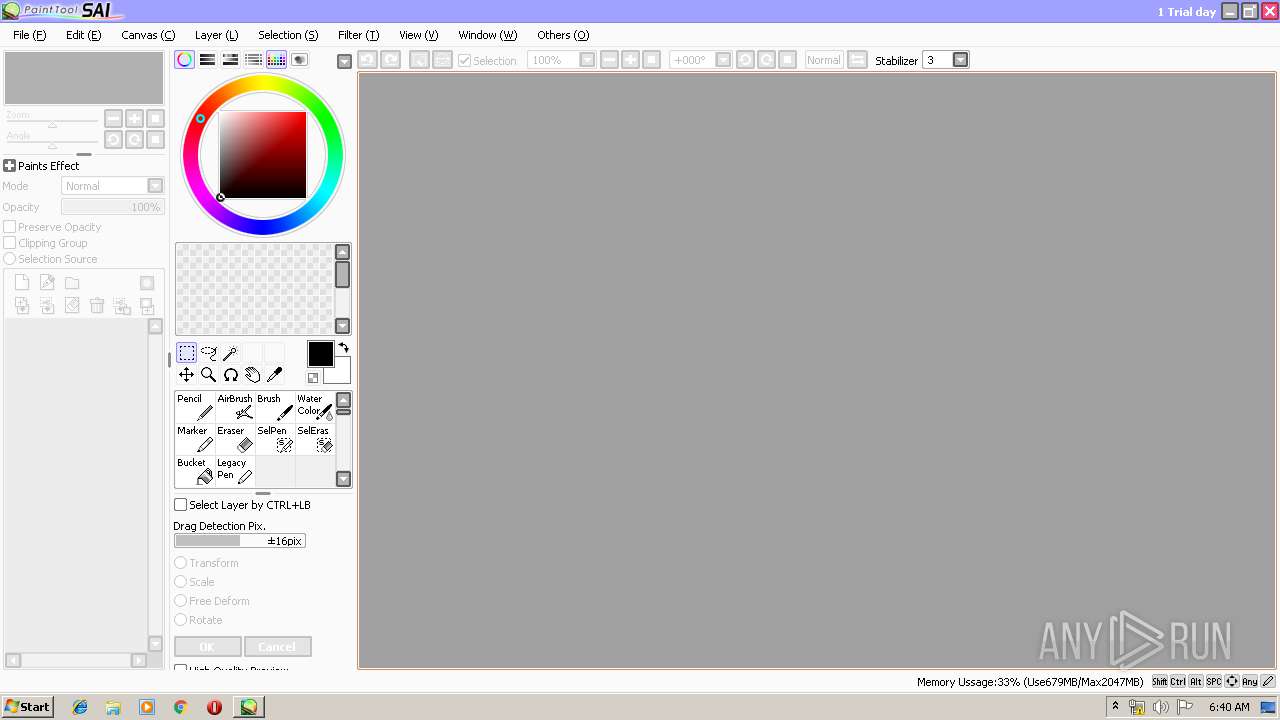Open the layer Mode dropdown

[155, 186]
